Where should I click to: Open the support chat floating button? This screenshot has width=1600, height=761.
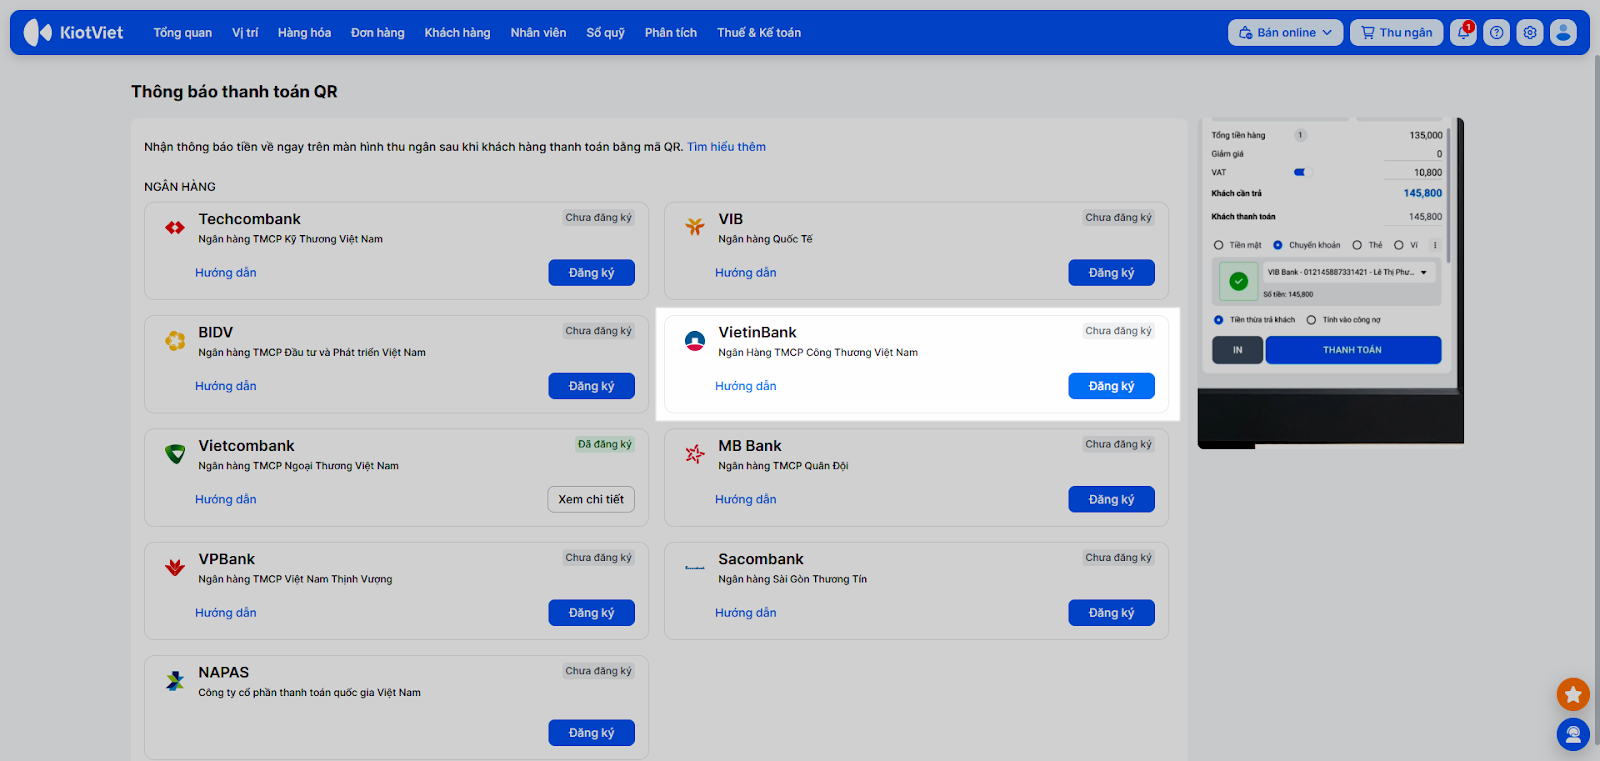point(1573,735)
